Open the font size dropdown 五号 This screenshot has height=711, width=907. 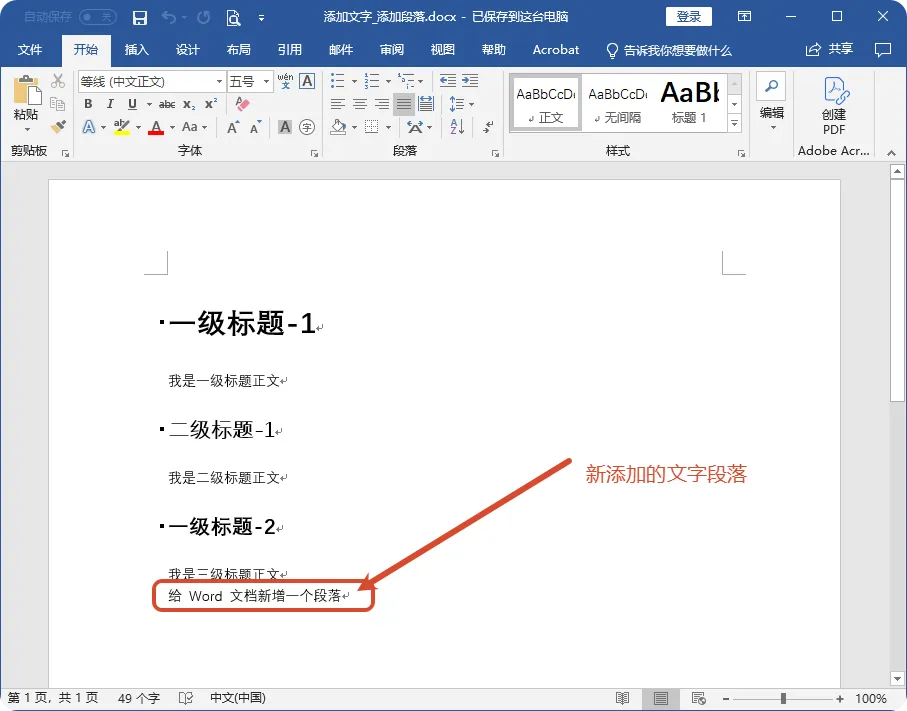click(x=266, y=82)
